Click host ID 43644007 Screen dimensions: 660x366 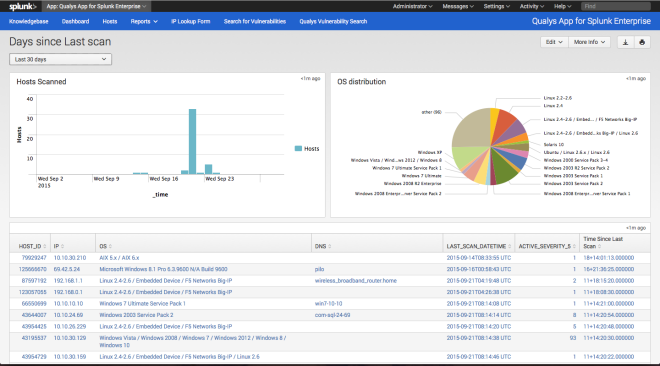pos(34,315)
